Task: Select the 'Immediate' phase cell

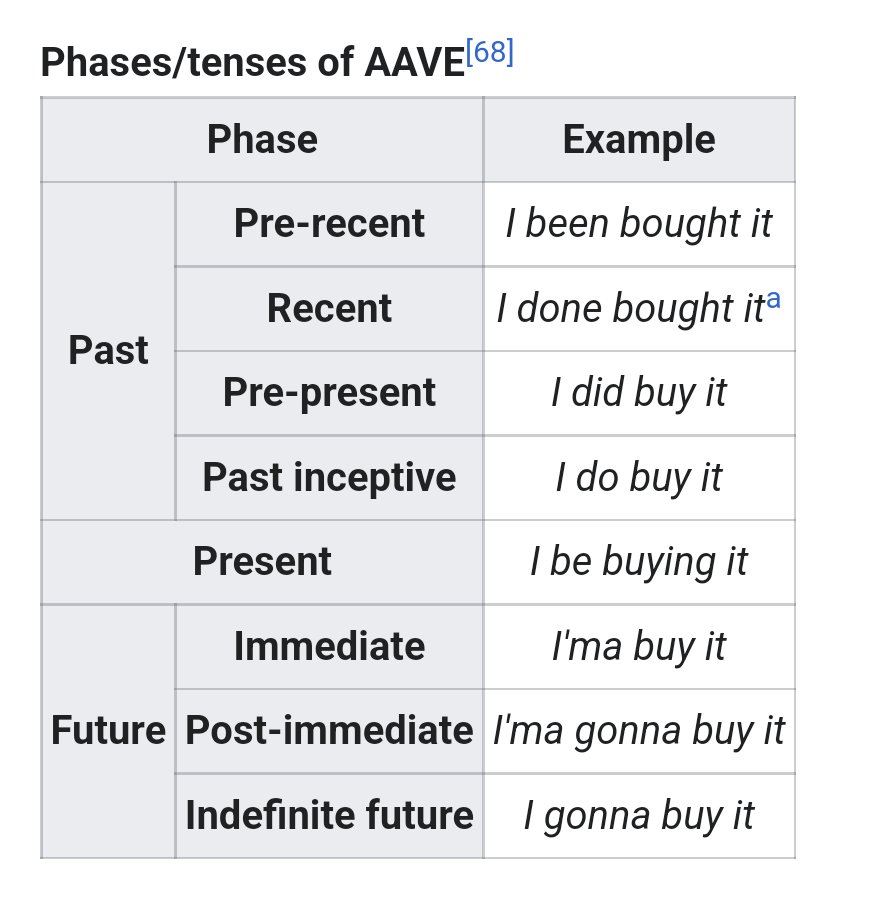Action: tap(329, 646)
